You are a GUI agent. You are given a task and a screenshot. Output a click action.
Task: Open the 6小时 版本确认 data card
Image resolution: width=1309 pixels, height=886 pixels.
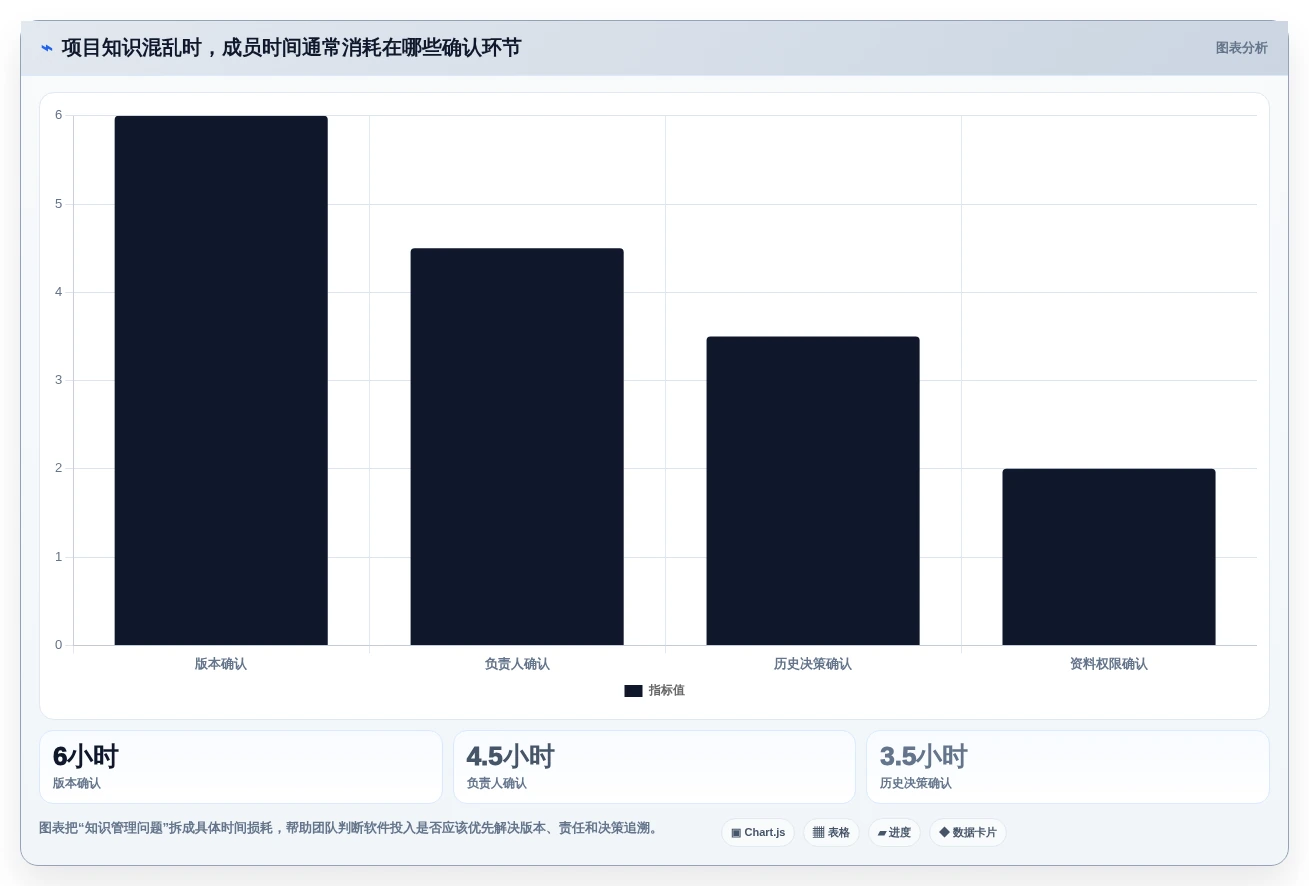pyautogui.click(x=241, y=767)
